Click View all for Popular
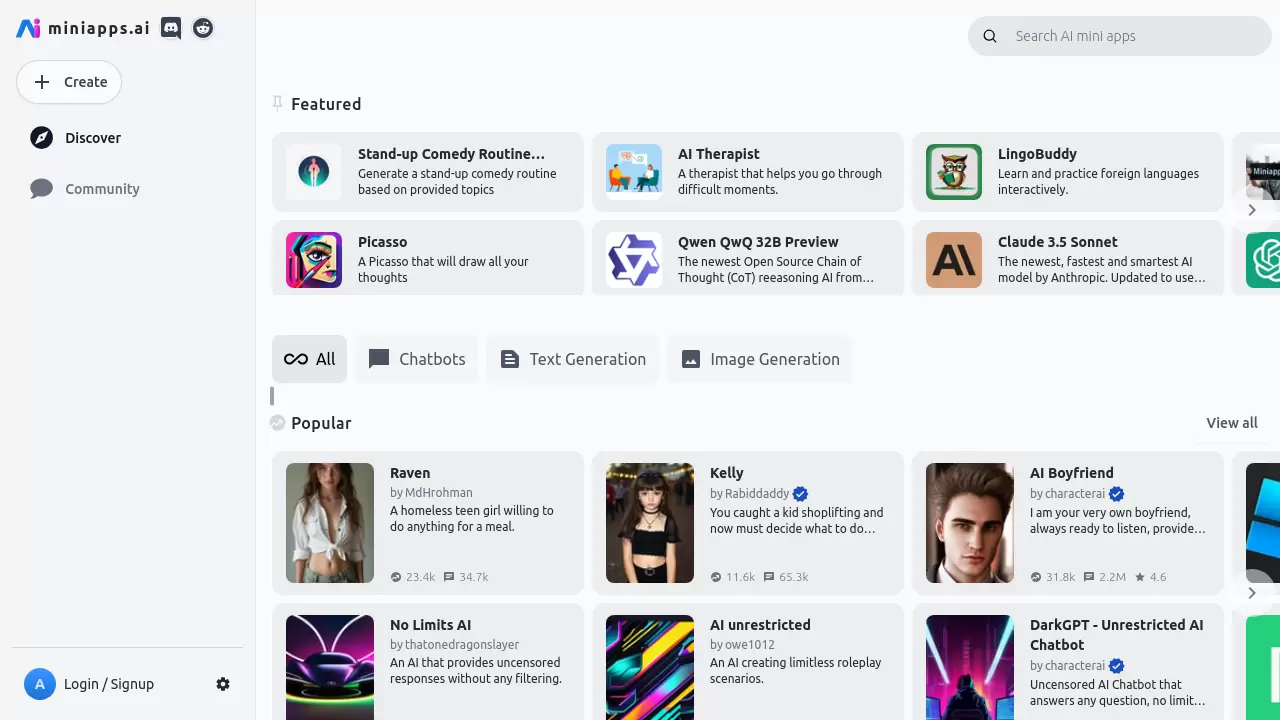 1232,423
